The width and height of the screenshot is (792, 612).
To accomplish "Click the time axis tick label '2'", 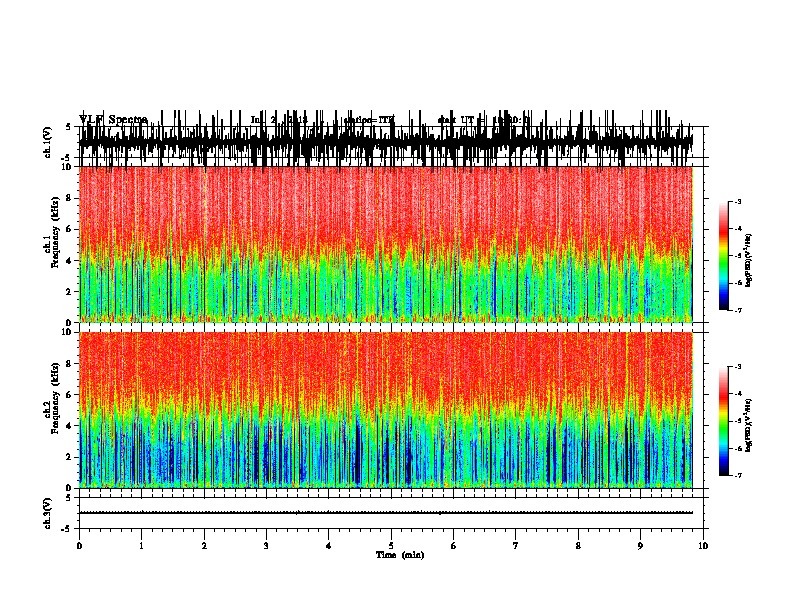I will tap(204, 546).
